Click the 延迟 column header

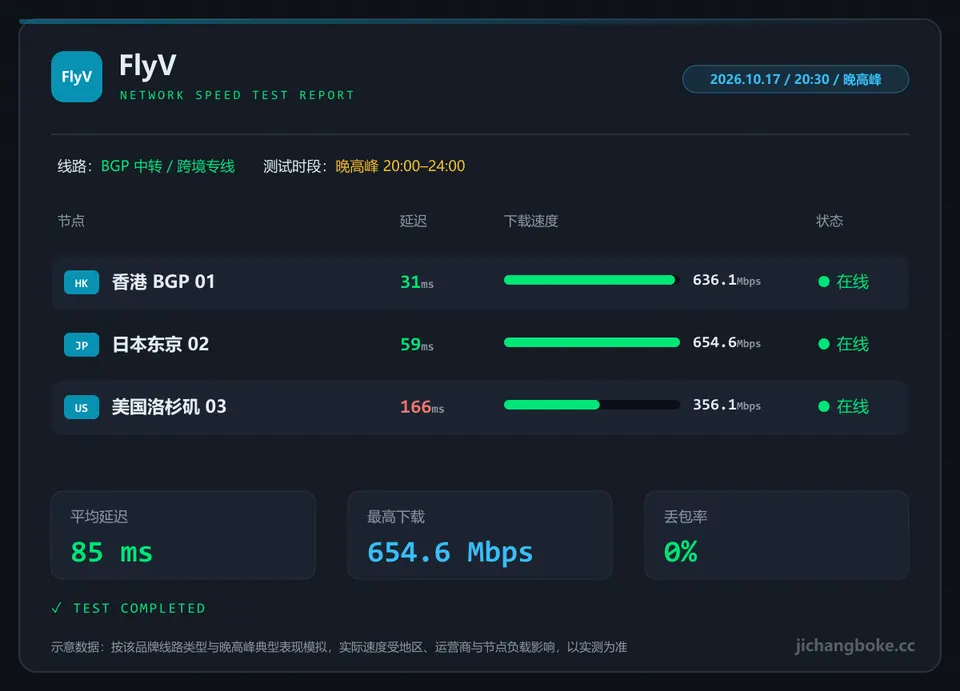413,221
